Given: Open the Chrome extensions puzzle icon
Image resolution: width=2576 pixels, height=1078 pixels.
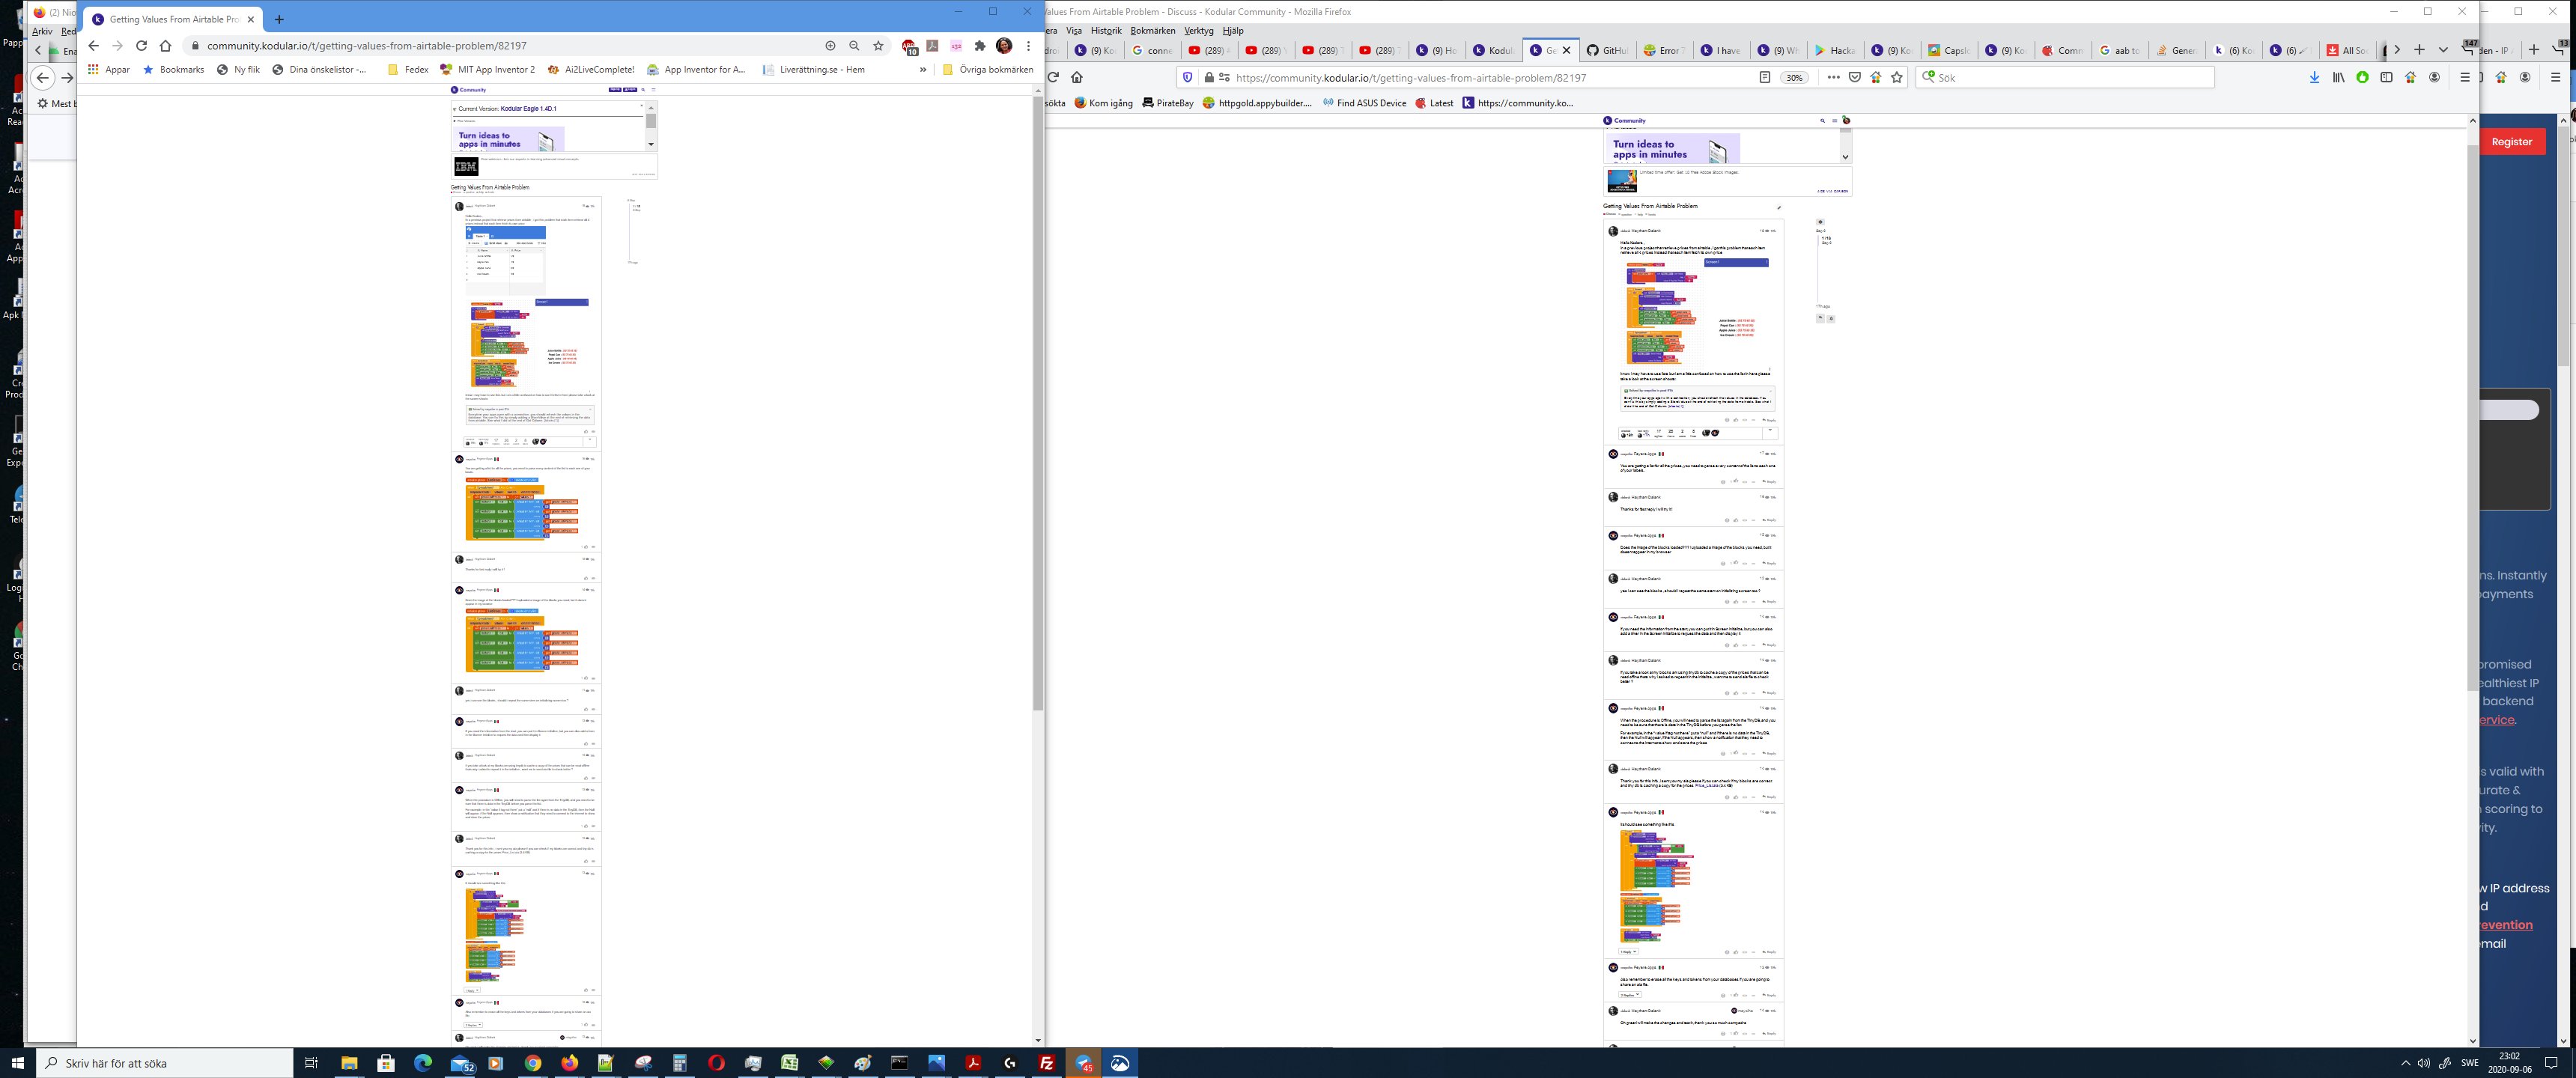Looking at the screenshot, I should (x=980, y=46).
